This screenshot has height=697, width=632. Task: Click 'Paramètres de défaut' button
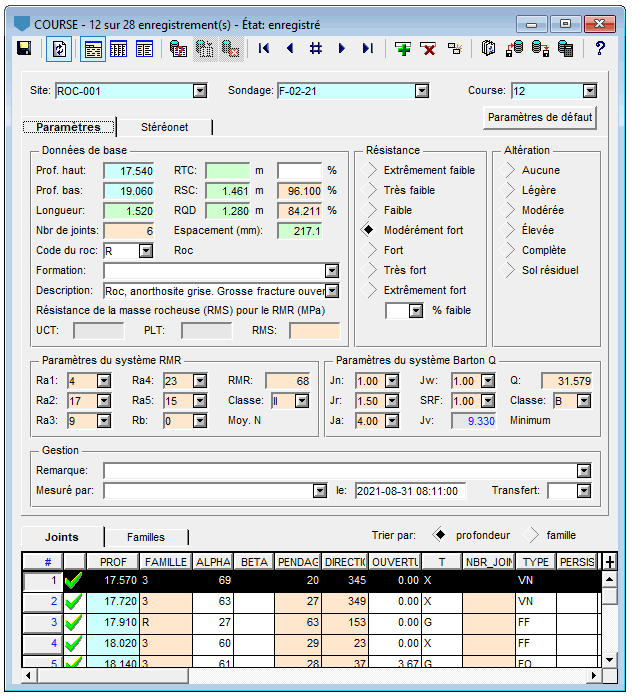coord(540,118)
